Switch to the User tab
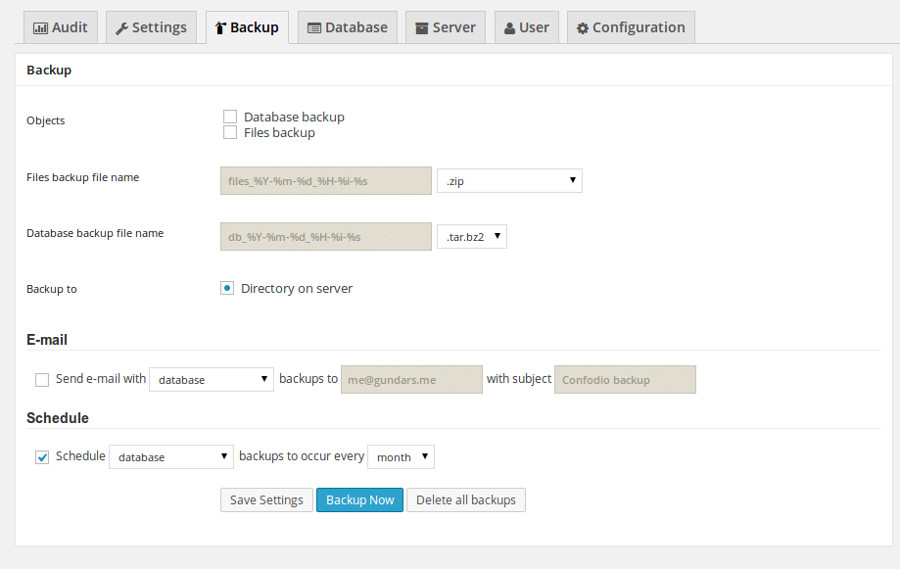 tap(526, 28)
